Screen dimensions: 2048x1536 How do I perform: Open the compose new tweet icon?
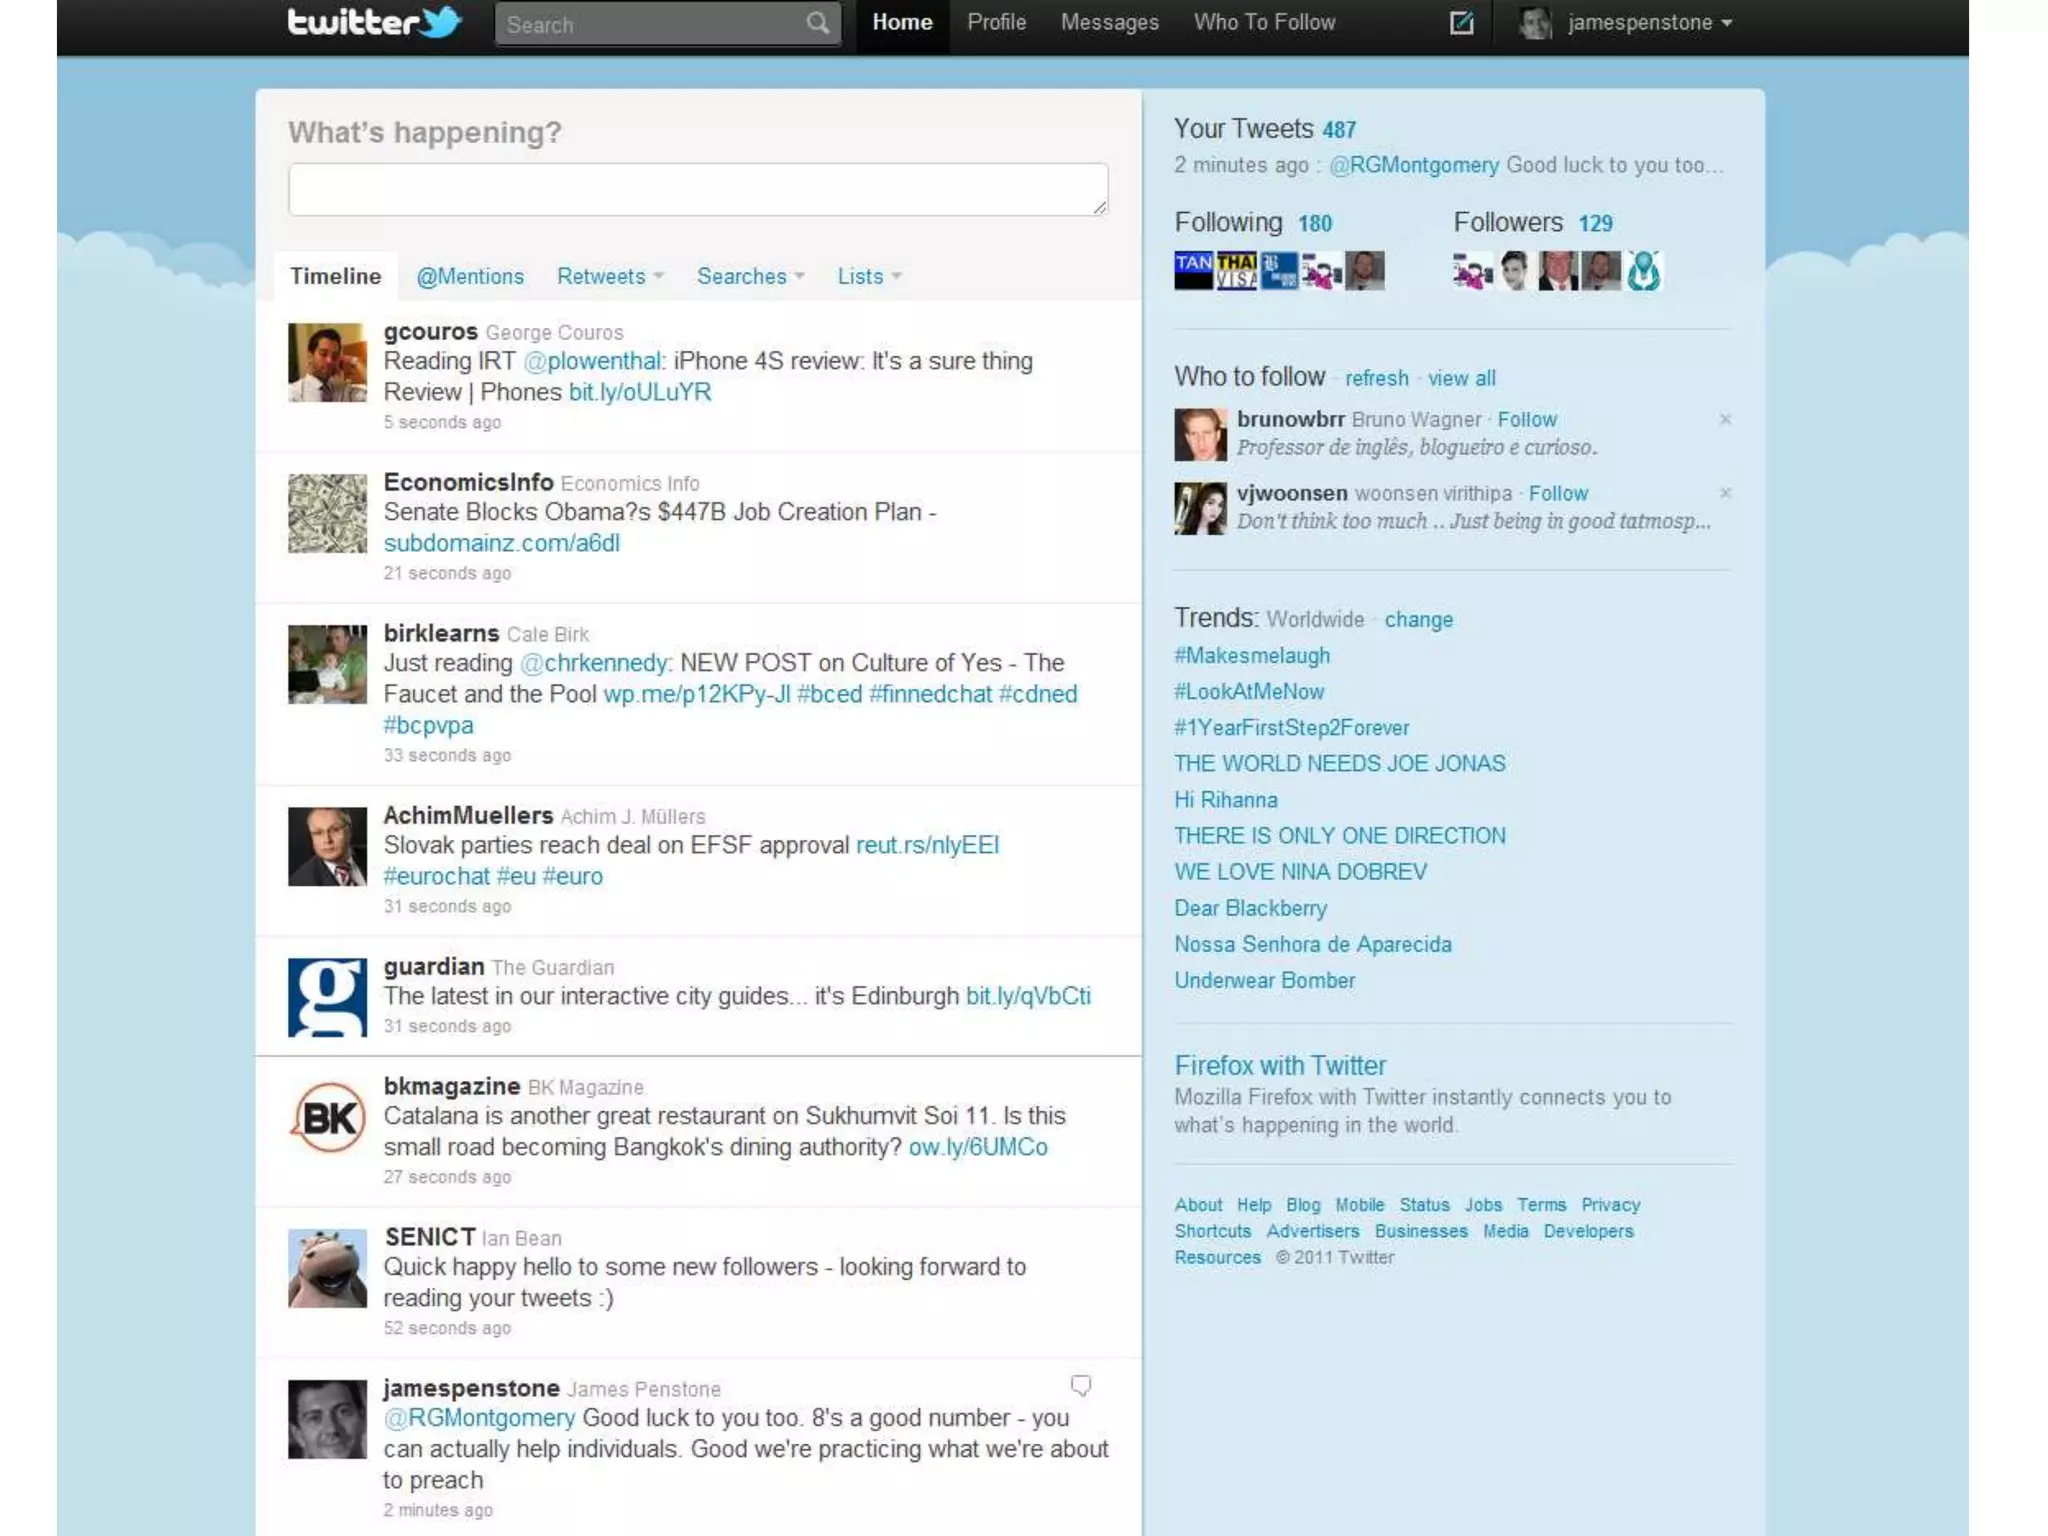[1461, 23]
